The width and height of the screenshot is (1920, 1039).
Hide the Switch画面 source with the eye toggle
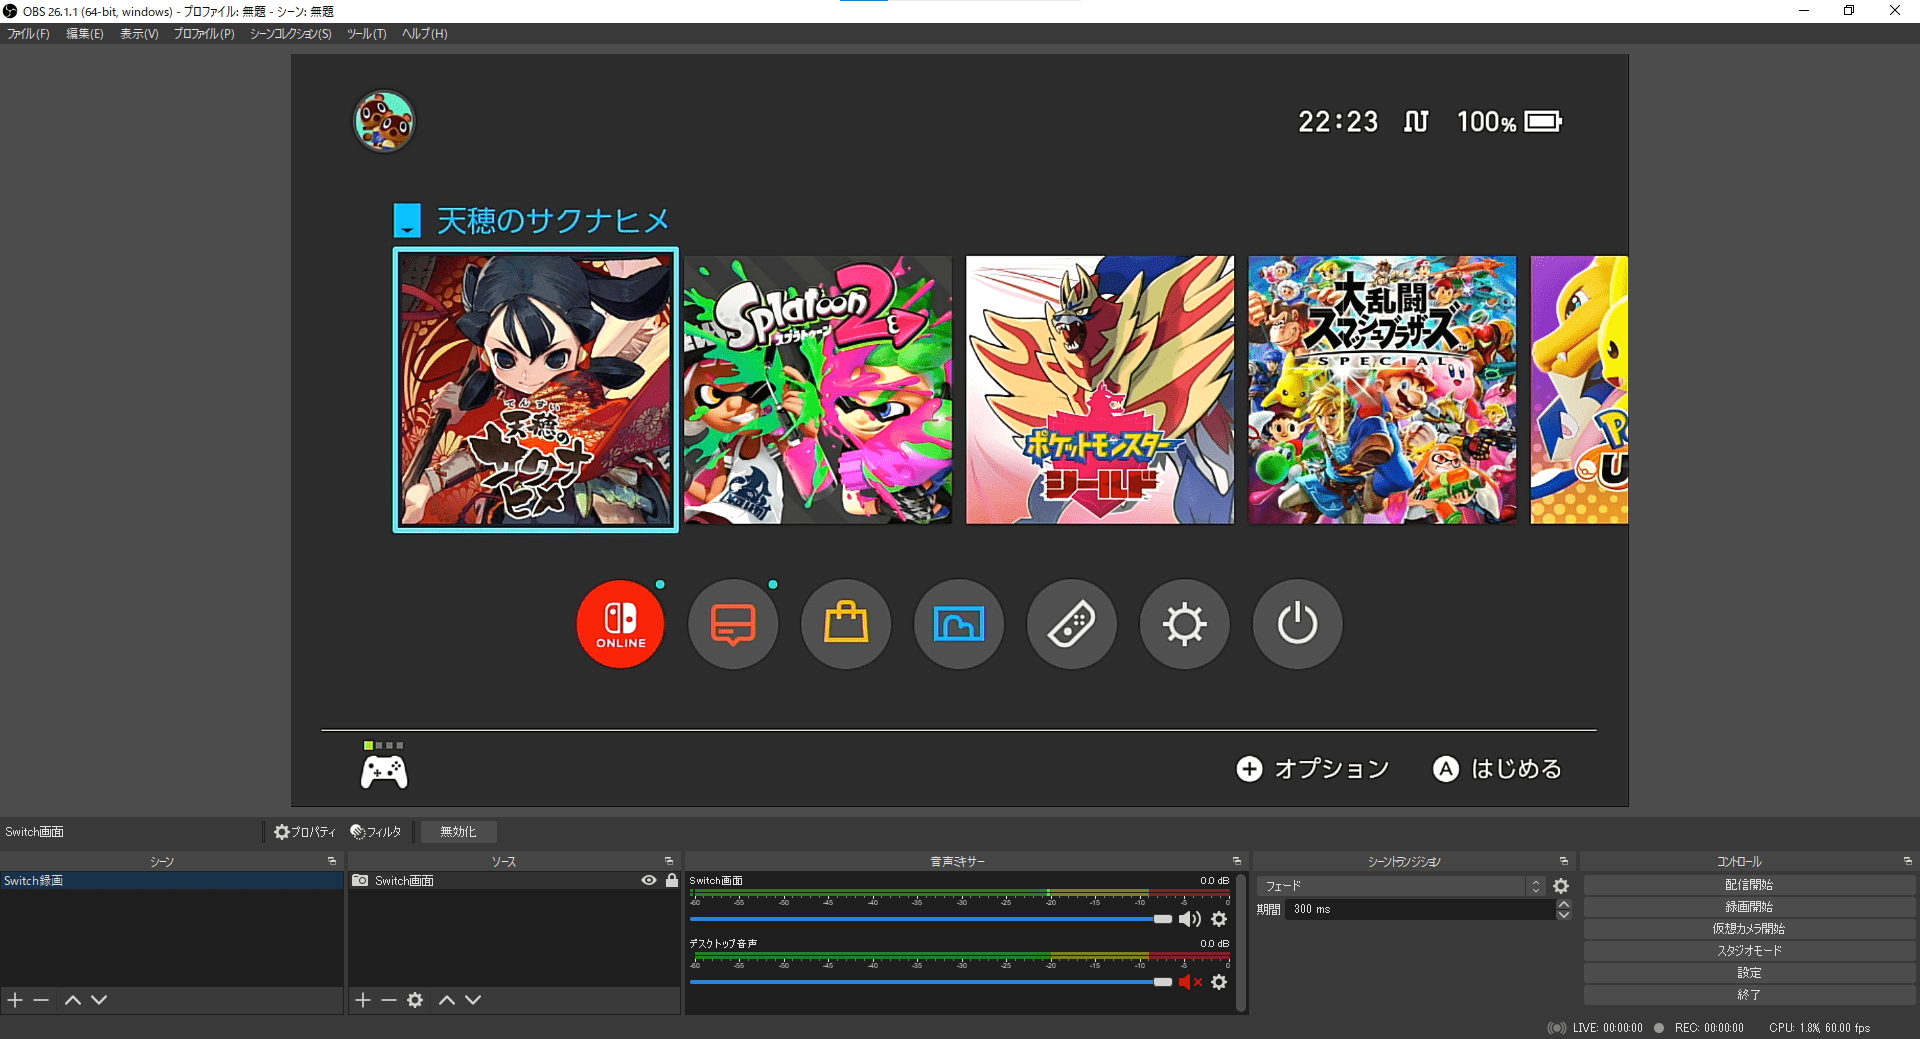click(x=647, y=880)
